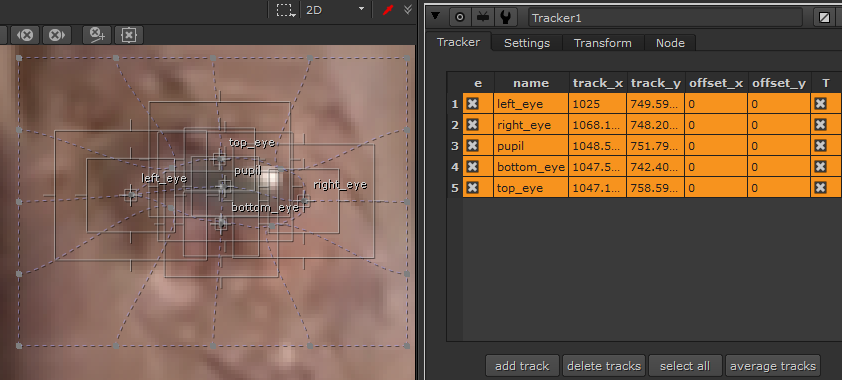The image size is (842, 380).
Task: Click the average tracks button
Action: (x=773, y=366)
